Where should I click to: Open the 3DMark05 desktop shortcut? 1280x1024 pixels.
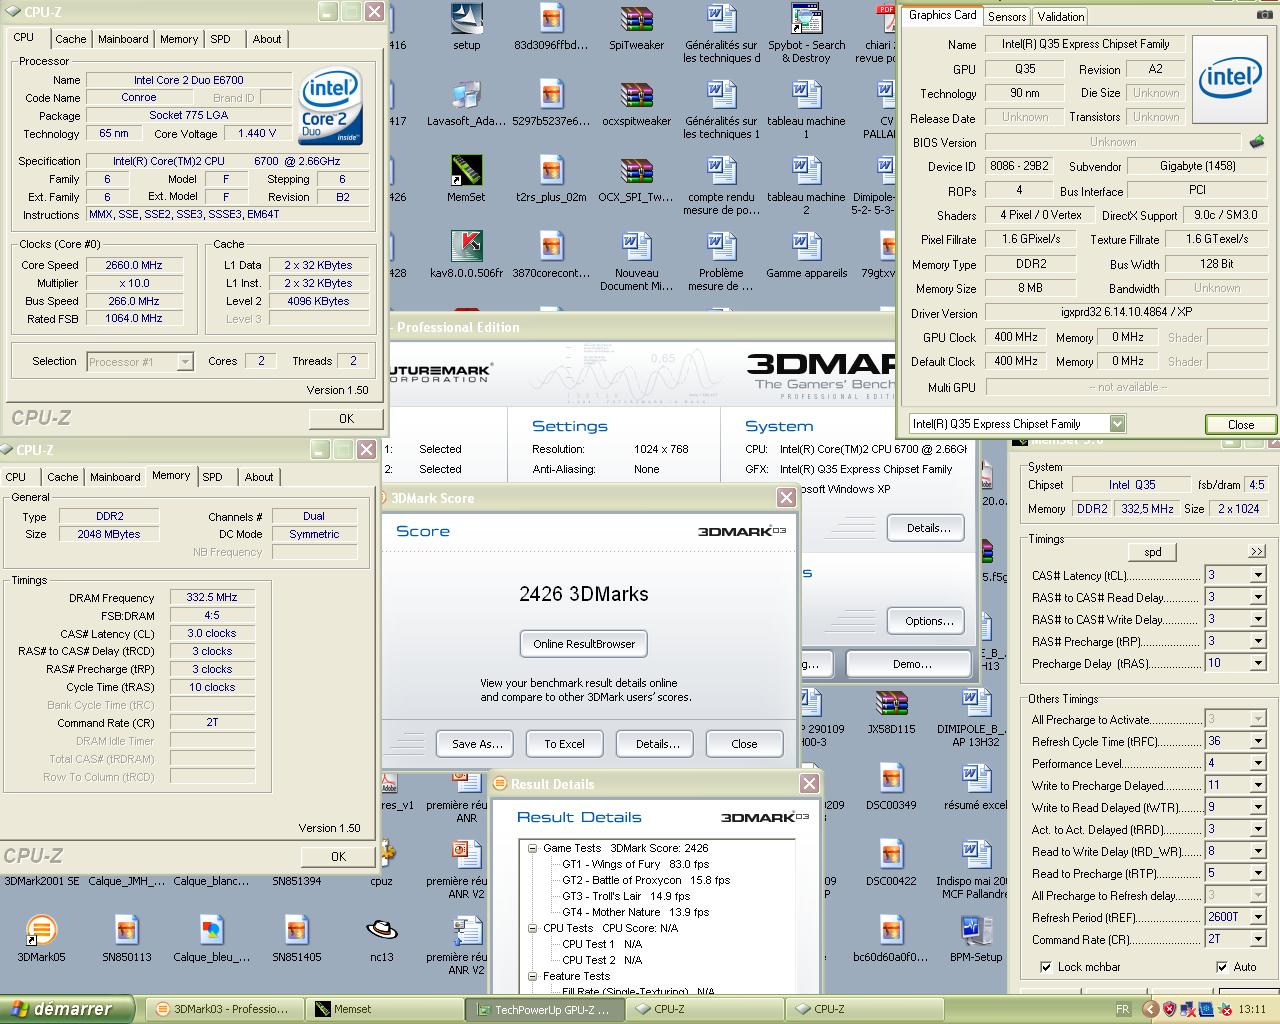[41, 931]
